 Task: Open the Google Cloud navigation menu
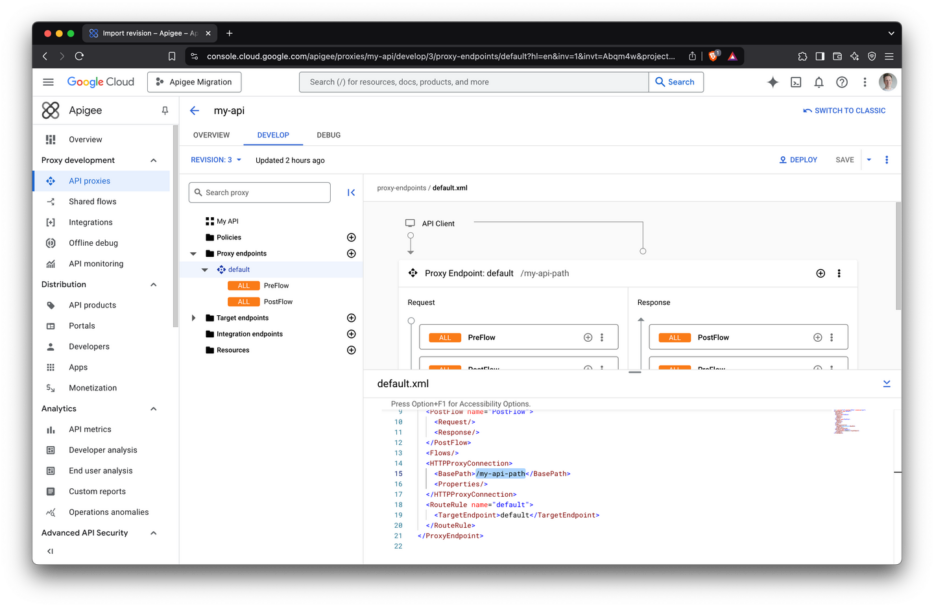pos(48,82)
